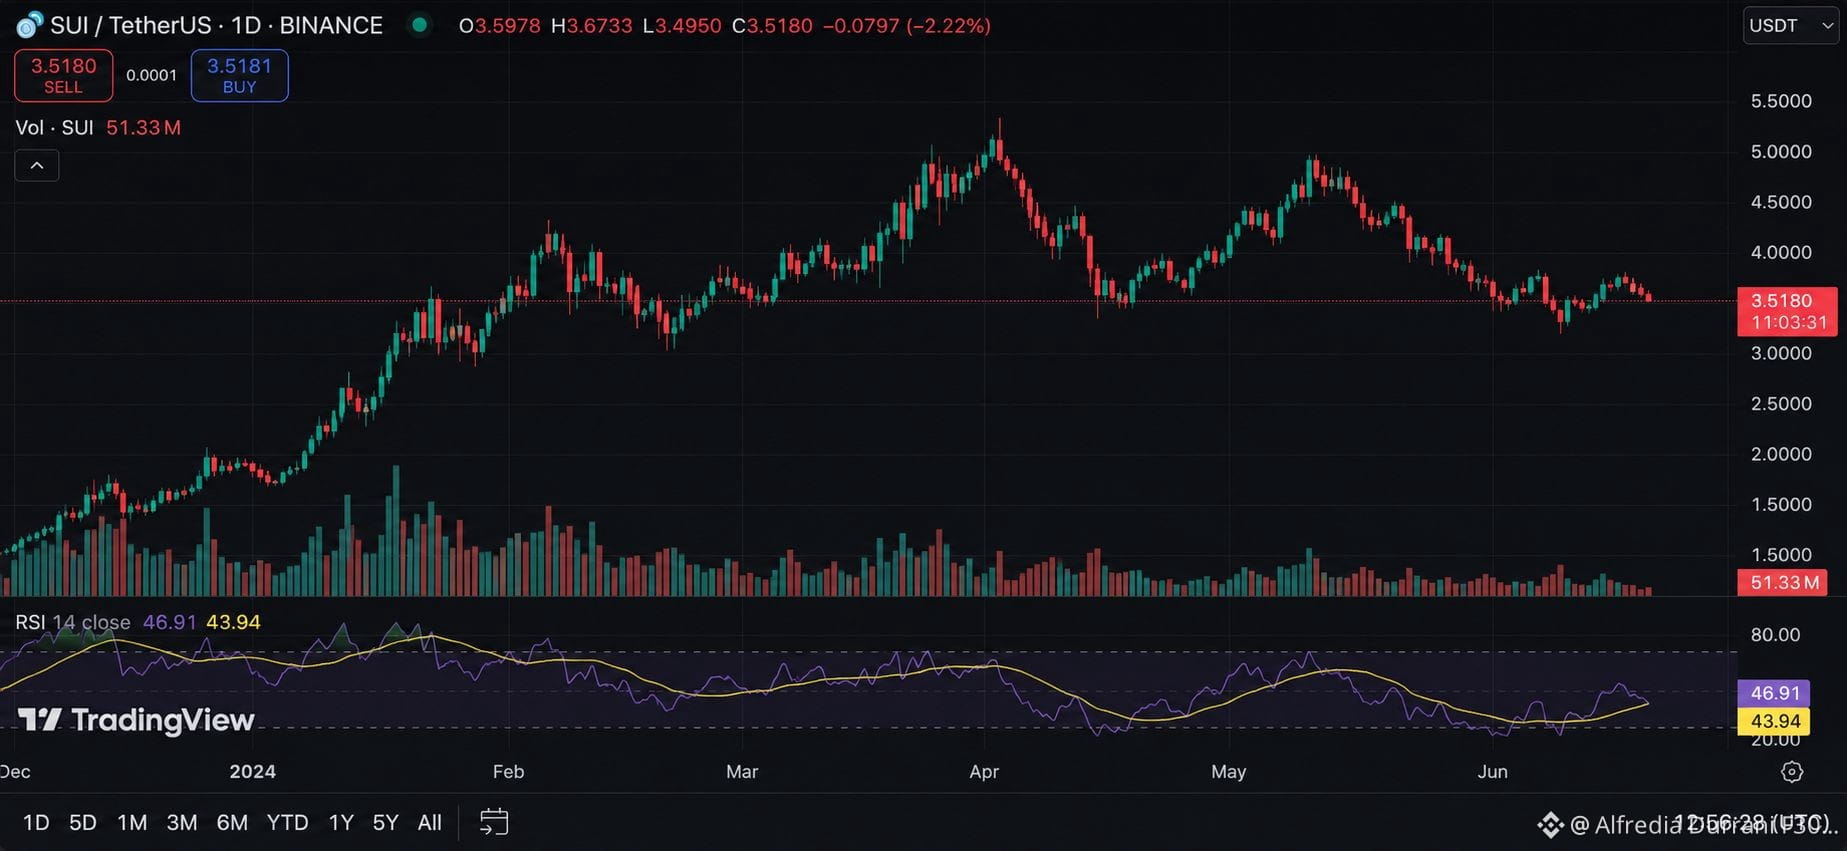Click the Jun label on time axis
This screenshot has height=851, width=1847.
coord(1492,772)
